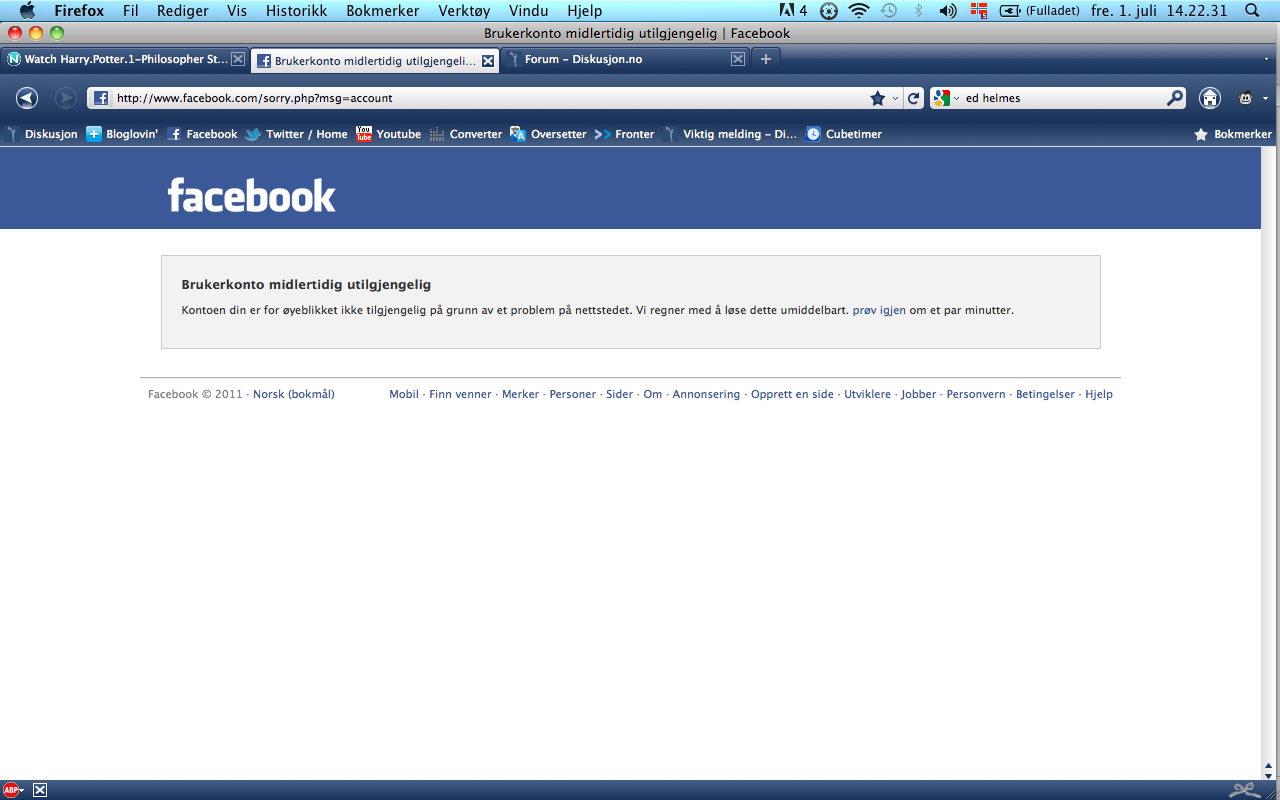Open Diskusjon bookmark
Screen dimensions: 1280x800
coord(42,134)
